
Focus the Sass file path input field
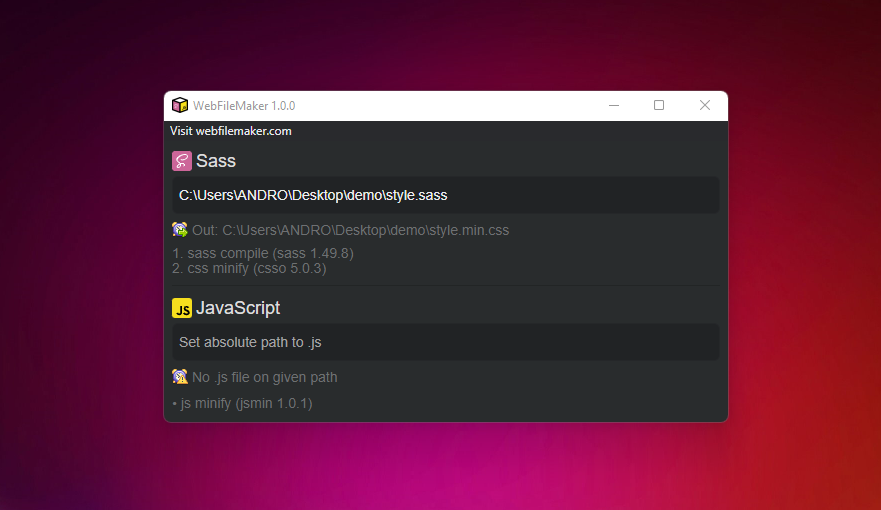pos(446,195)
